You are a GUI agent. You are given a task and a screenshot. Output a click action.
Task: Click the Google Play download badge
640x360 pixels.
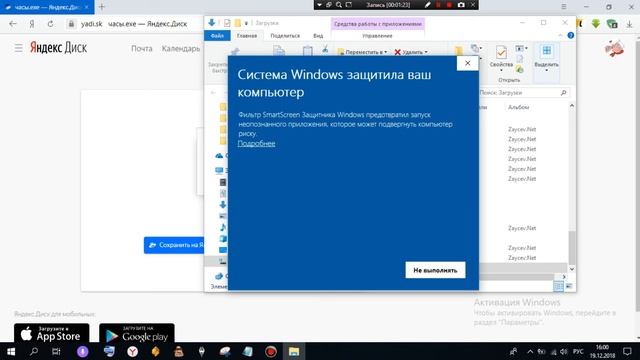(x=137, y=333)
